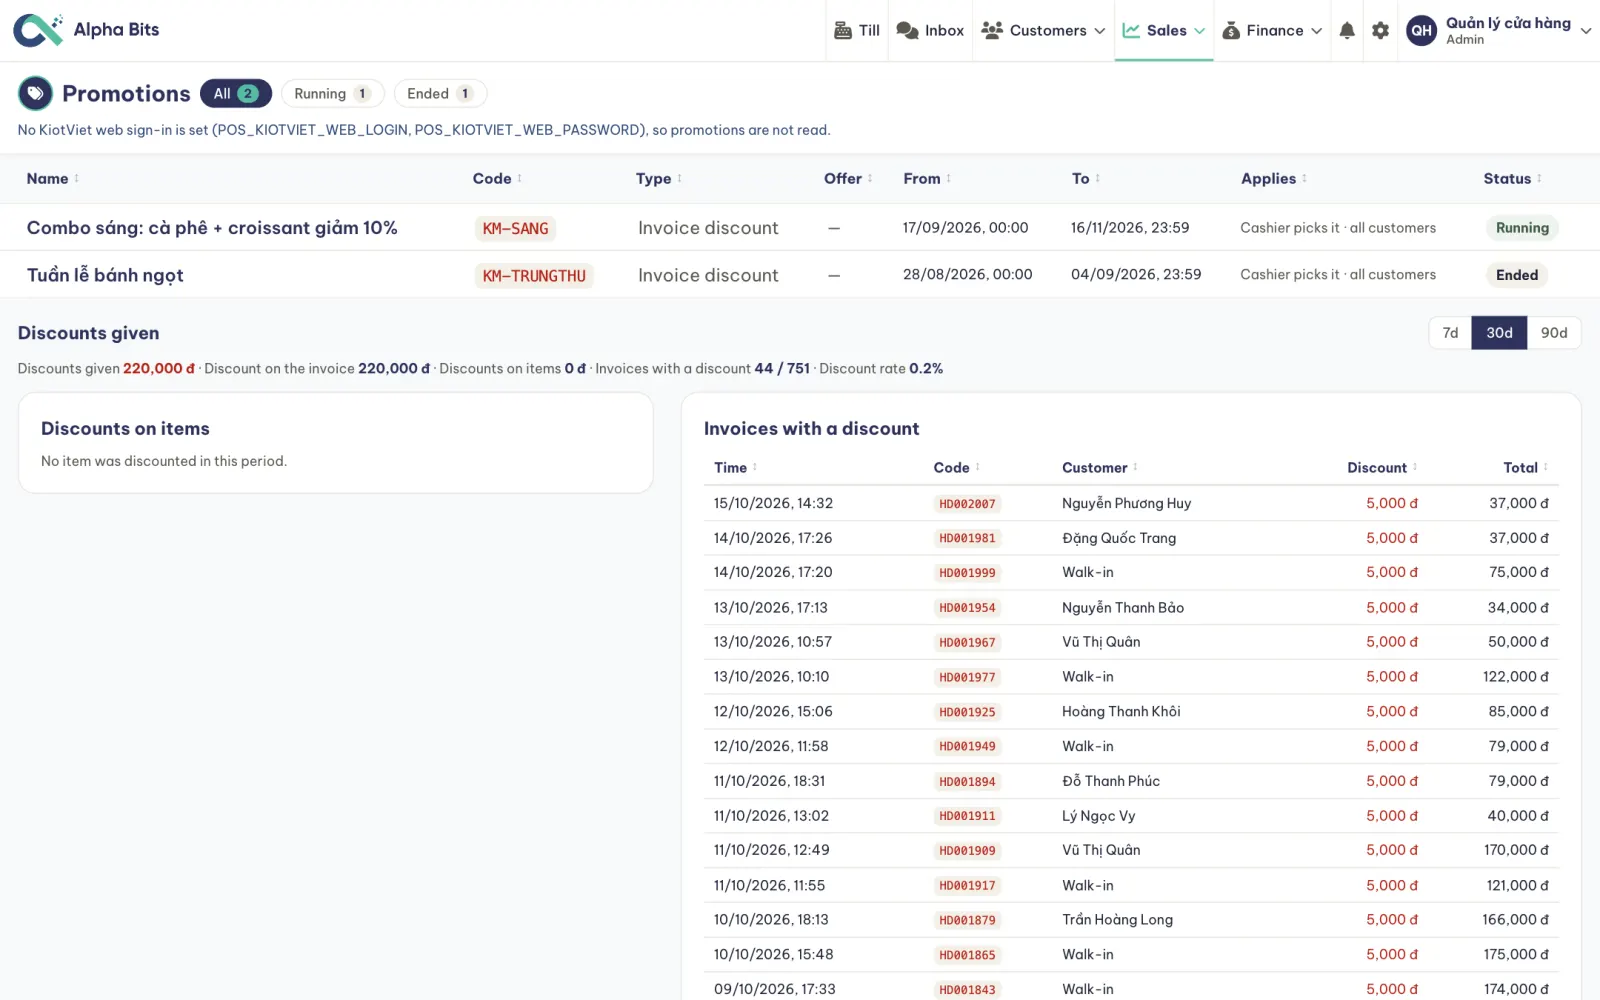Click the Alpha Bits logo icon
The width and height of the screenshot is (1600, 1000).
tap(38, 30)
